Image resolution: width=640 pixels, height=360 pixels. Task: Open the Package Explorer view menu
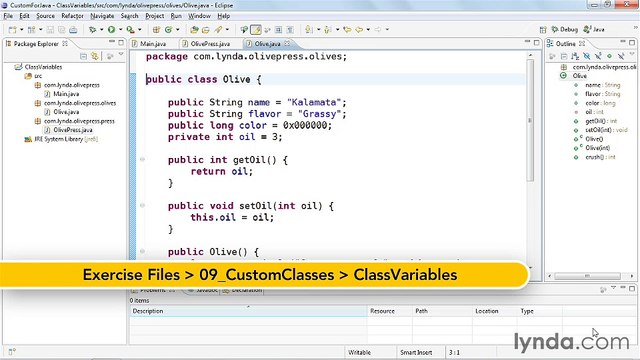click(121, 55)
